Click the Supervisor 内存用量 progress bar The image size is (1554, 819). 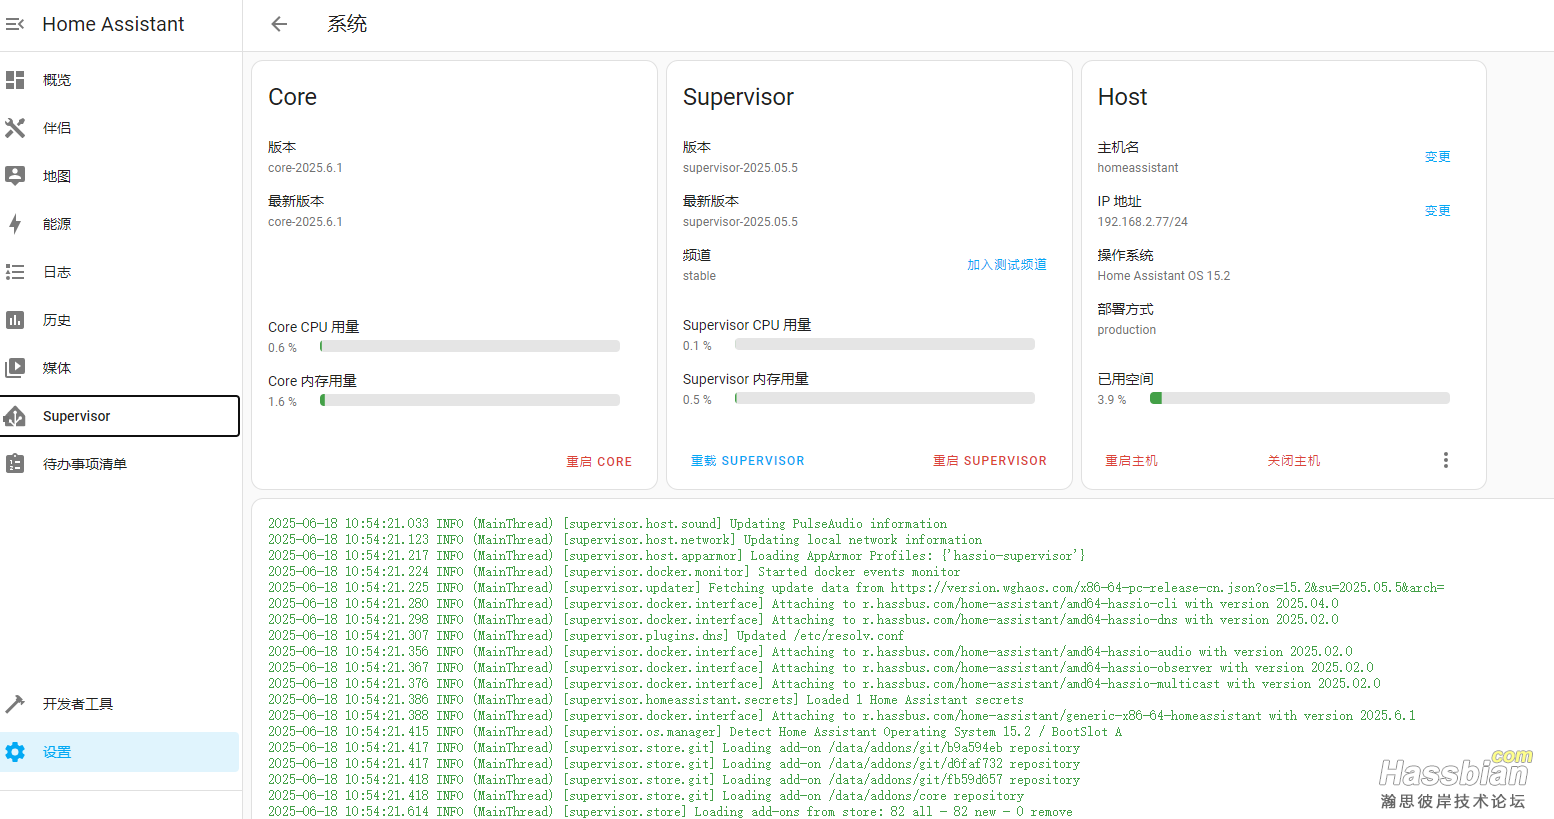pos(885,398)
